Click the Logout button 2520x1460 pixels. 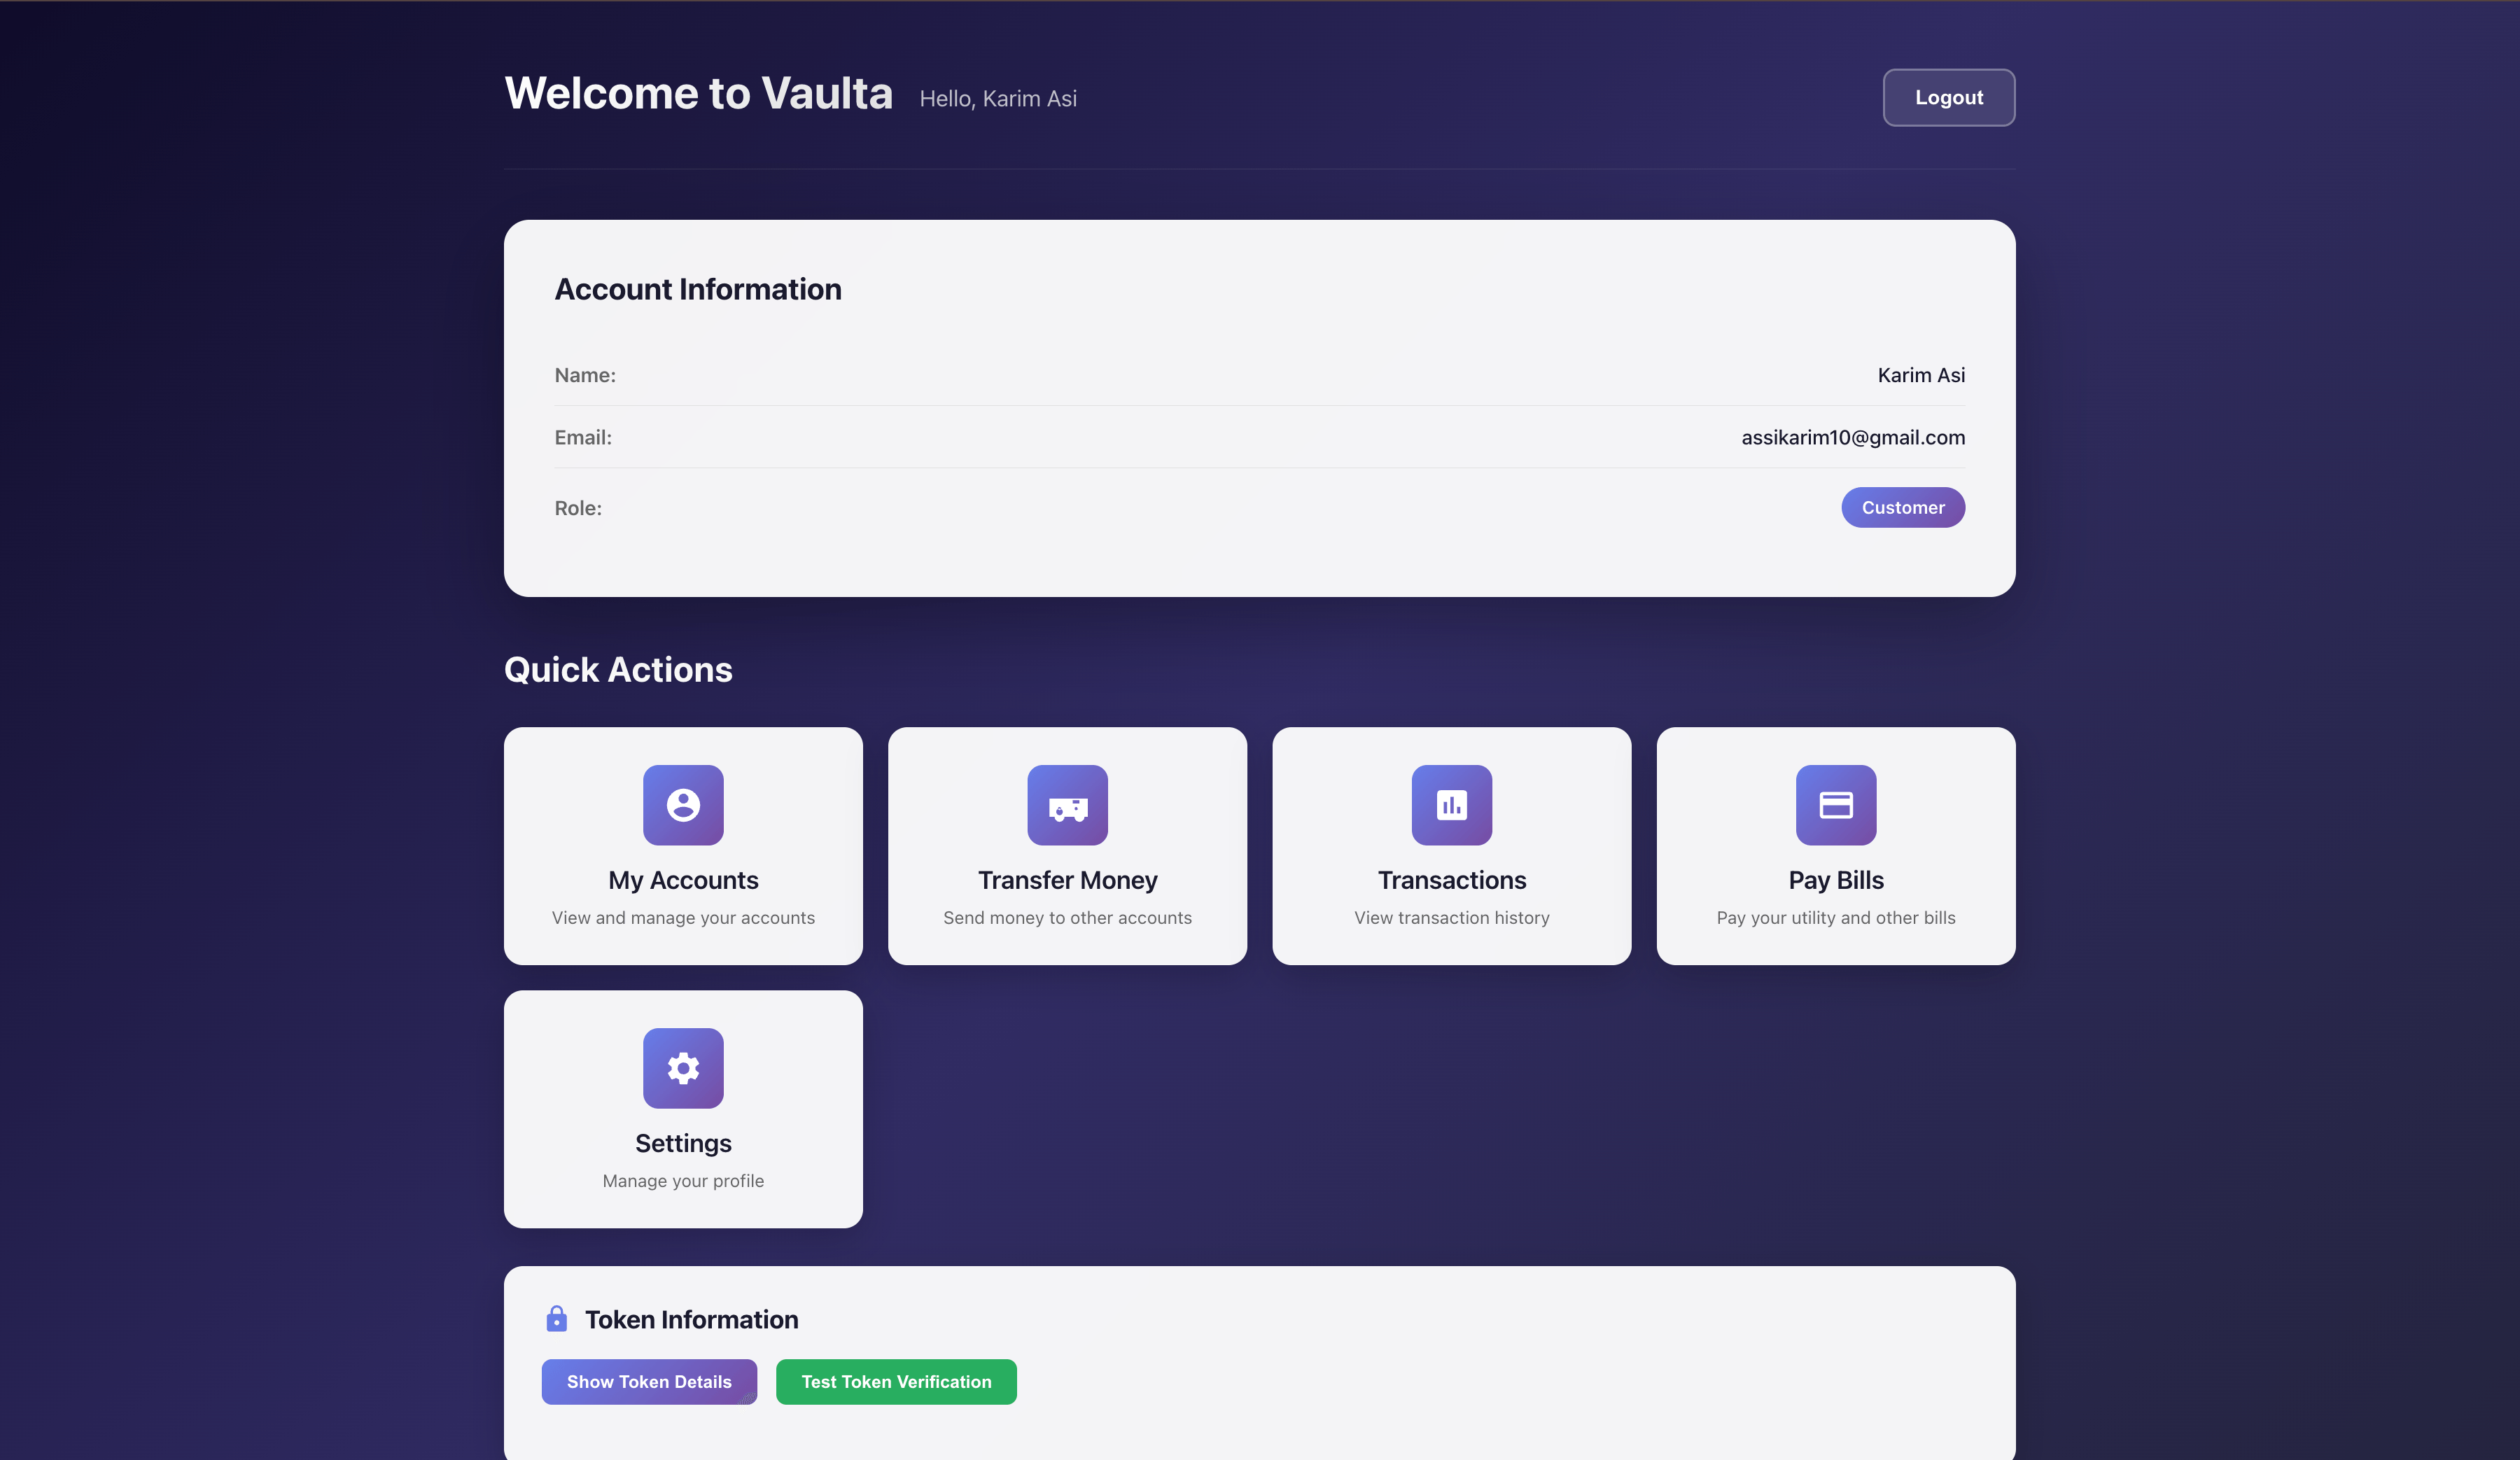(x=1948, y=97)
